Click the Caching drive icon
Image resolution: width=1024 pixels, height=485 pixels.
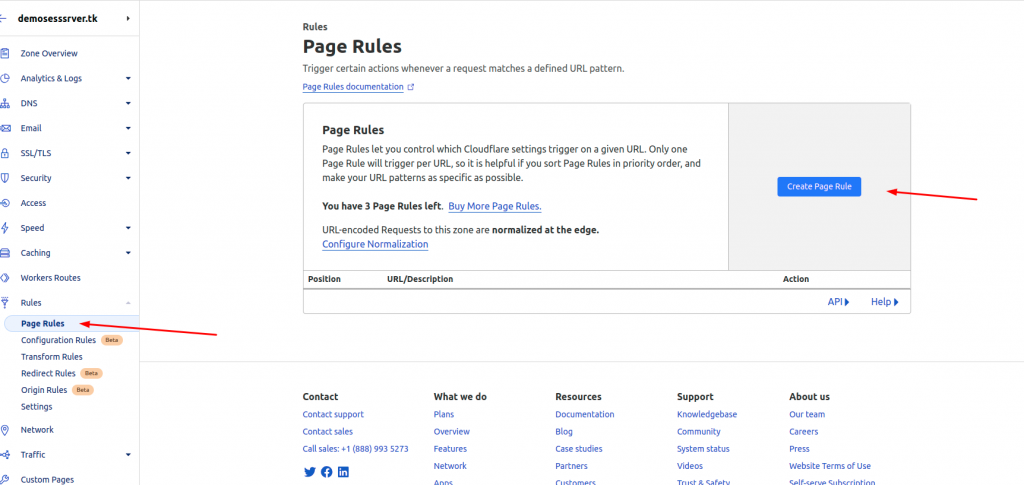coord(5,253)
